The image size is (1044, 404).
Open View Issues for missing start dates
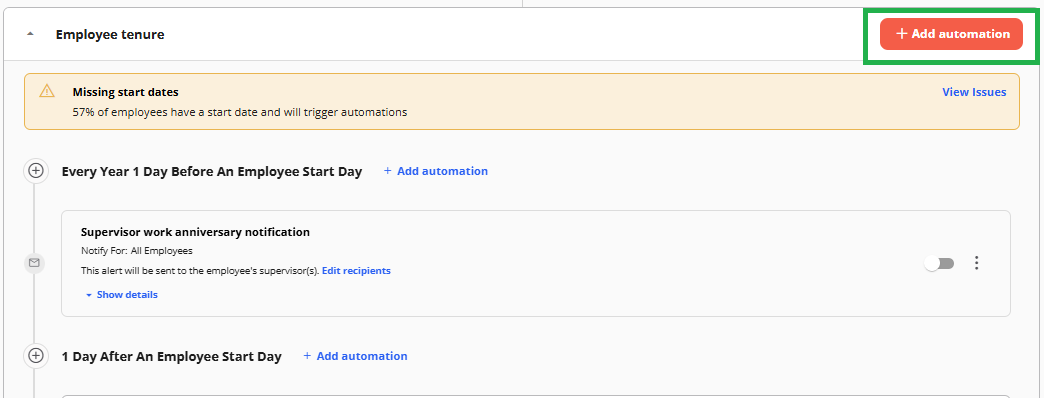pyautogui.click(x=974, y=92)
